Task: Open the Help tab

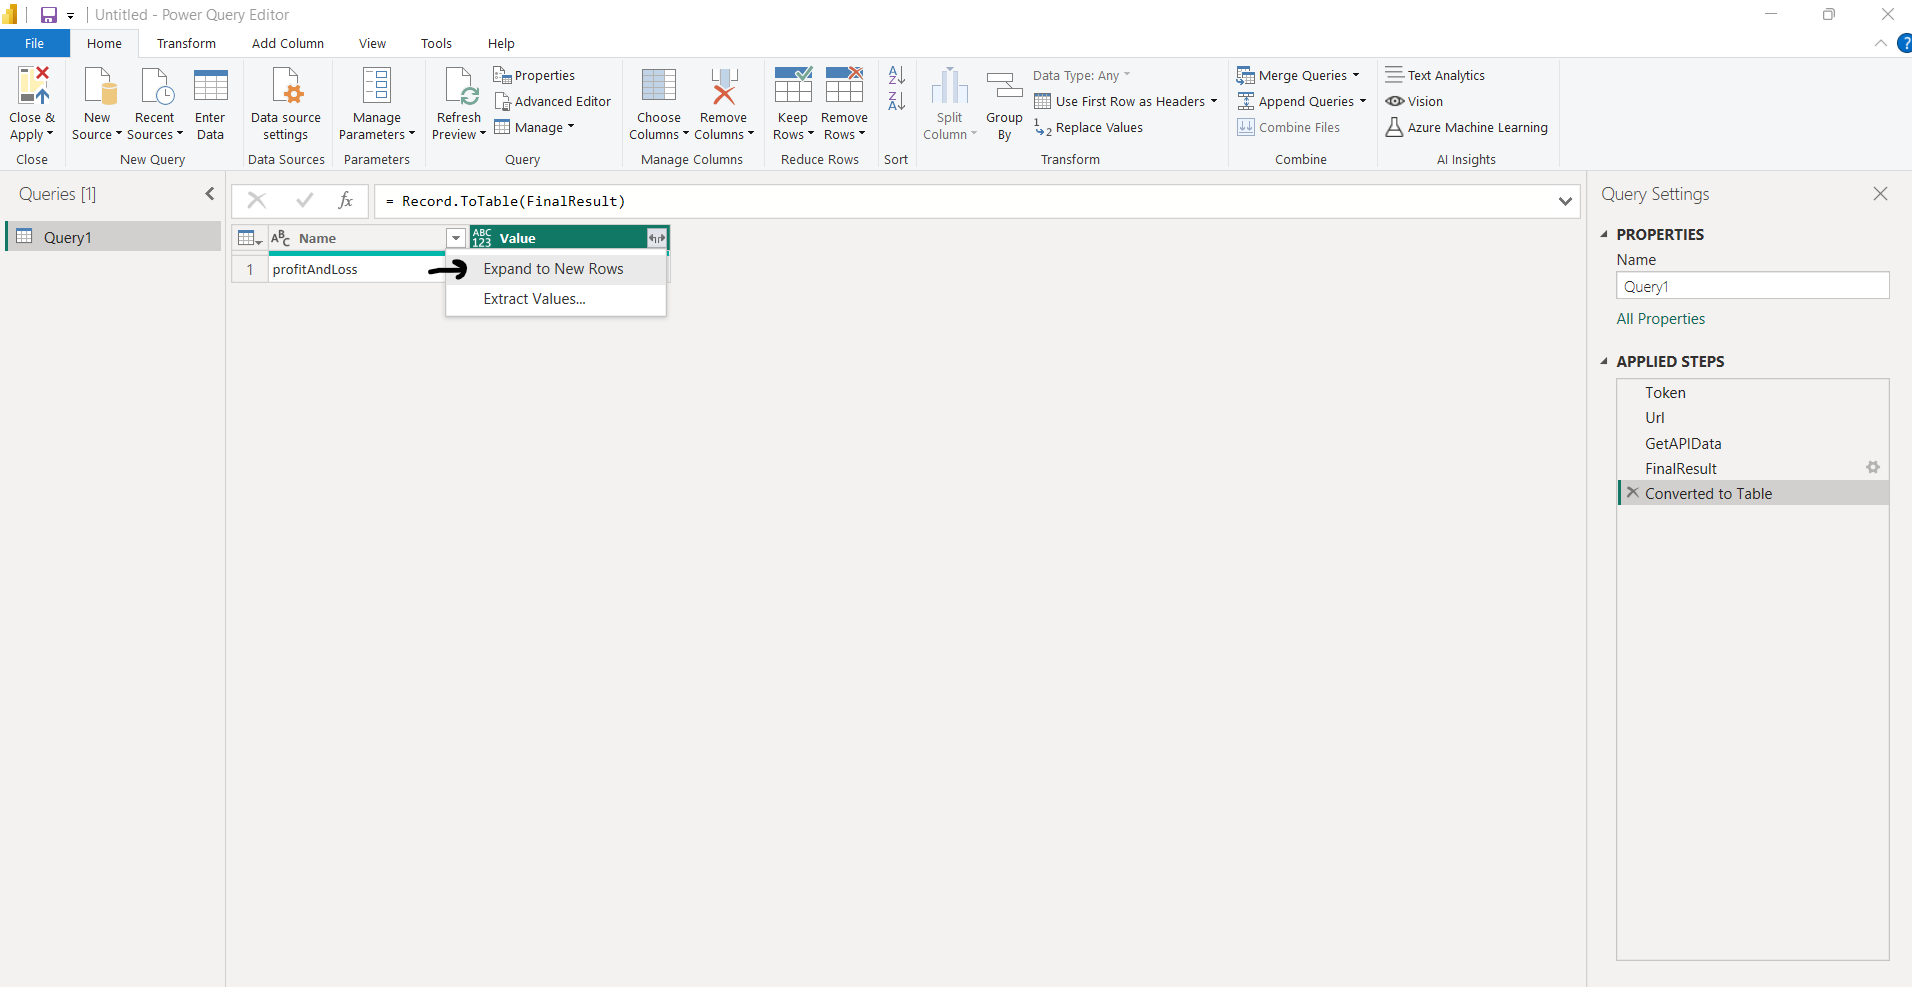Action: pos(501,43)
